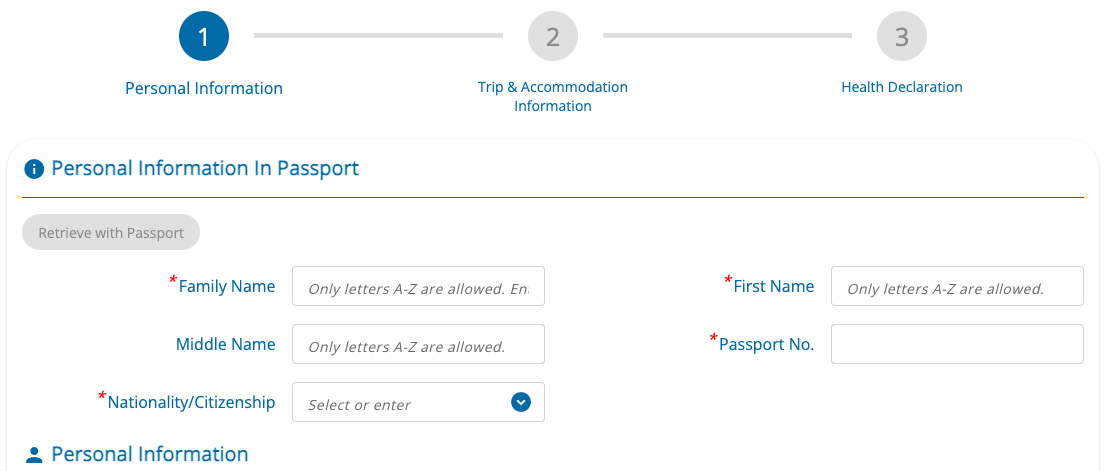Click the Family Name label

[x=227, y=286]
